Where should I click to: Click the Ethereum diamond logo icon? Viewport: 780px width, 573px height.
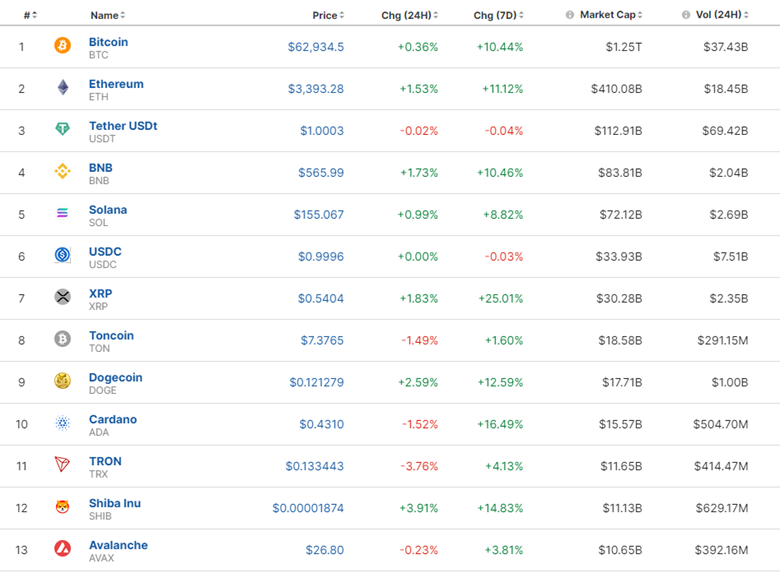click(63, 87)
